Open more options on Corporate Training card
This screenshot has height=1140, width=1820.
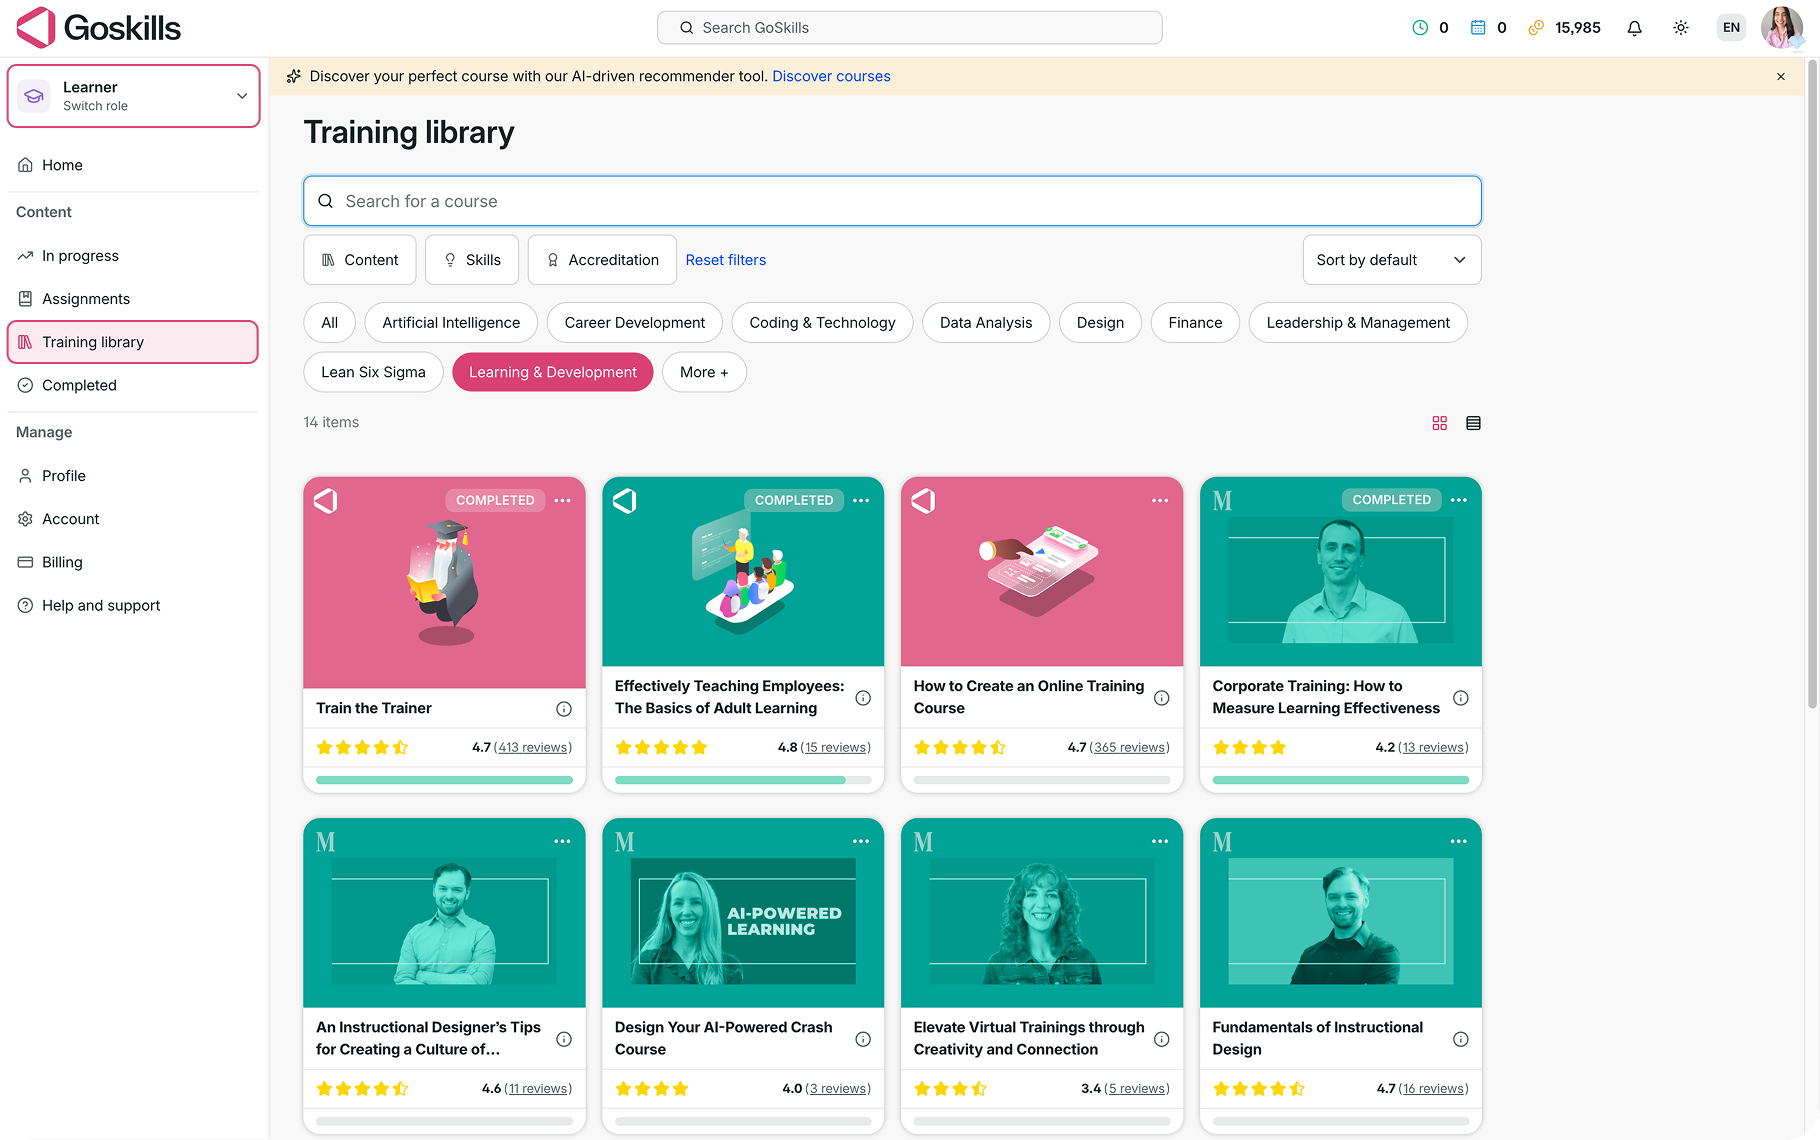(1459, 500)
